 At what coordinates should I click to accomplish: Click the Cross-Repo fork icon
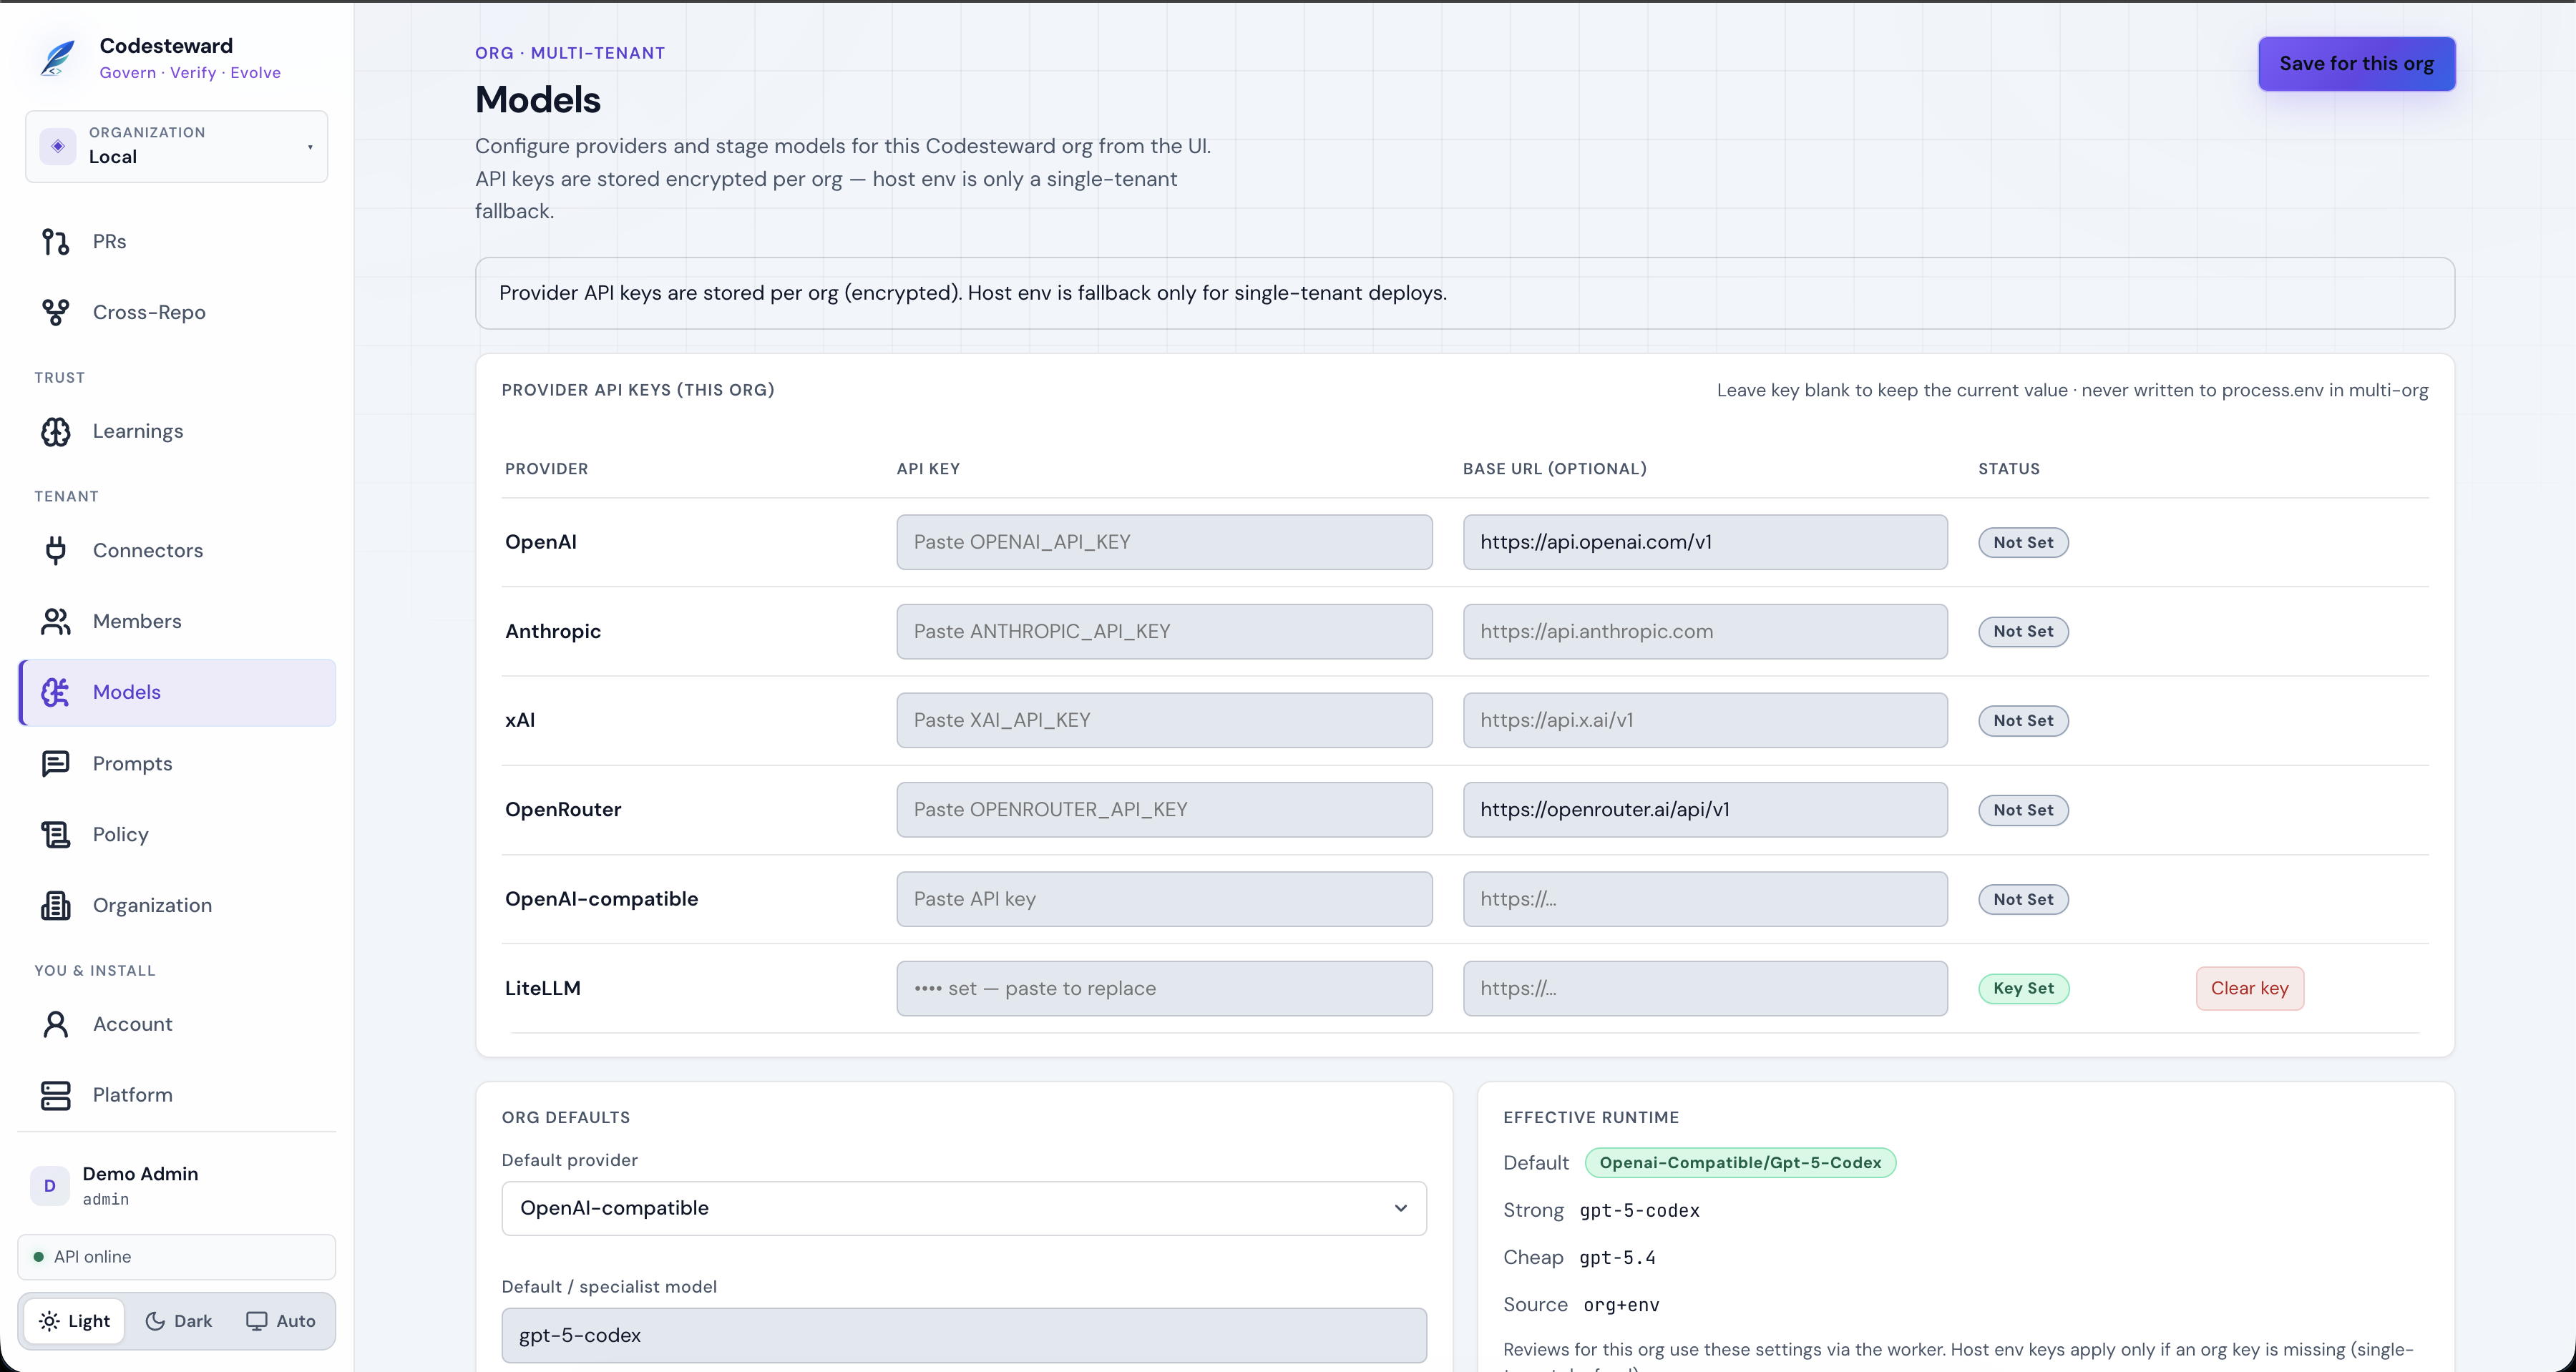click(56, 313)
